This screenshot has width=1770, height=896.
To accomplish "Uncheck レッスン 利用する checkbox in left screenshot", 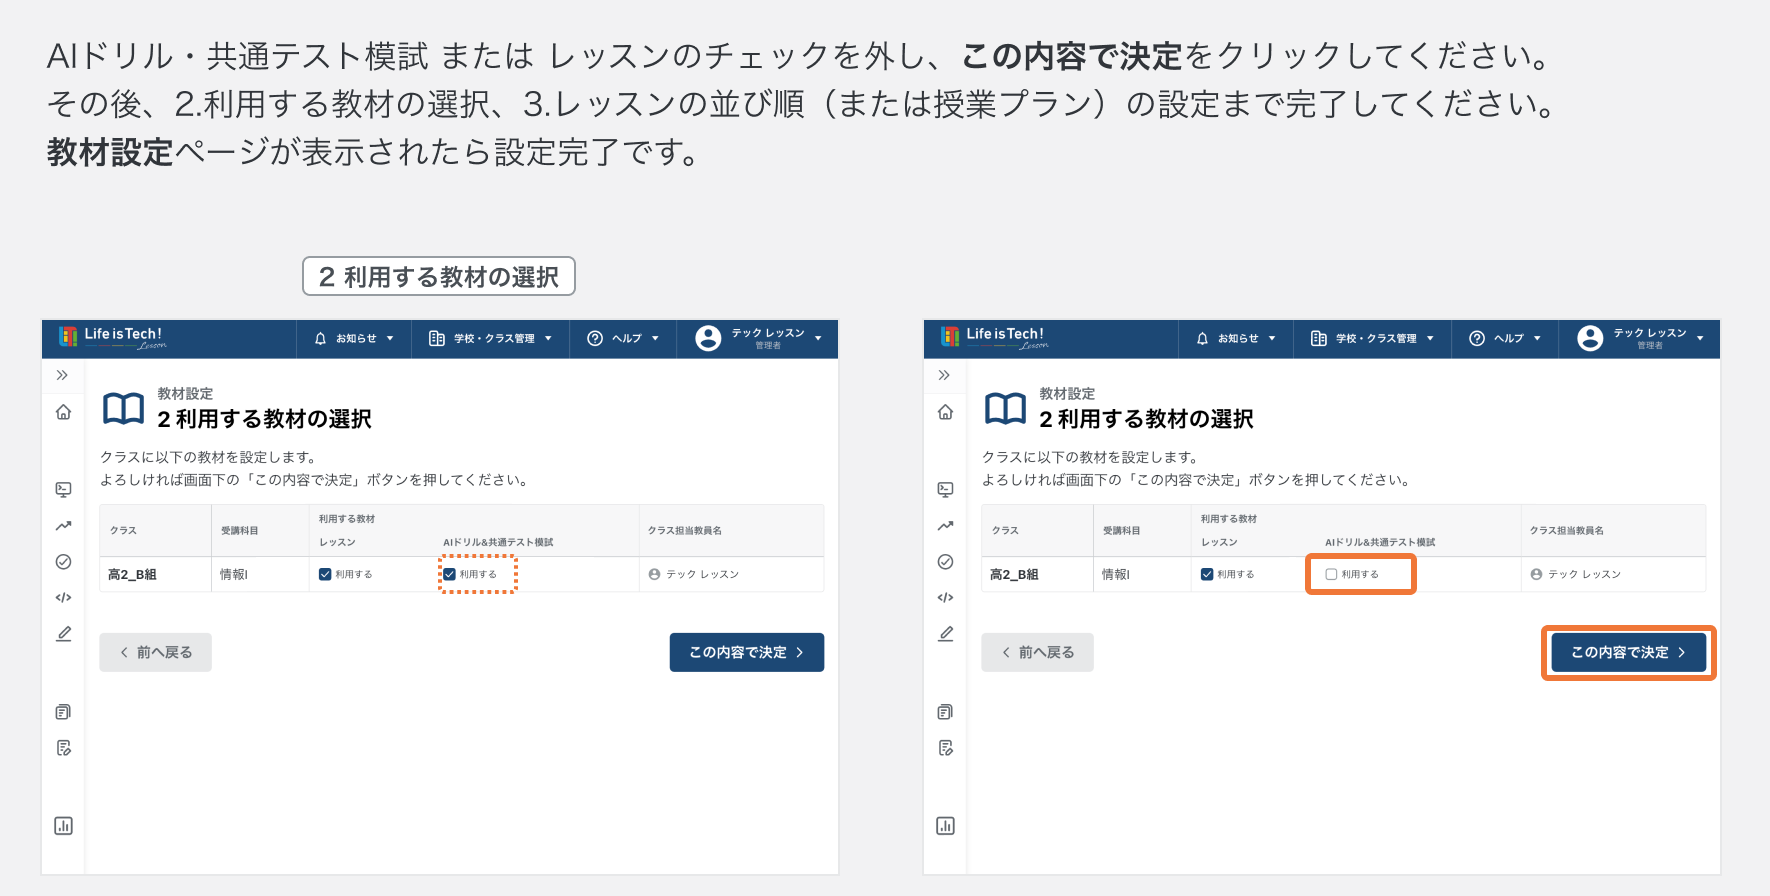I will tap(325, 574).
